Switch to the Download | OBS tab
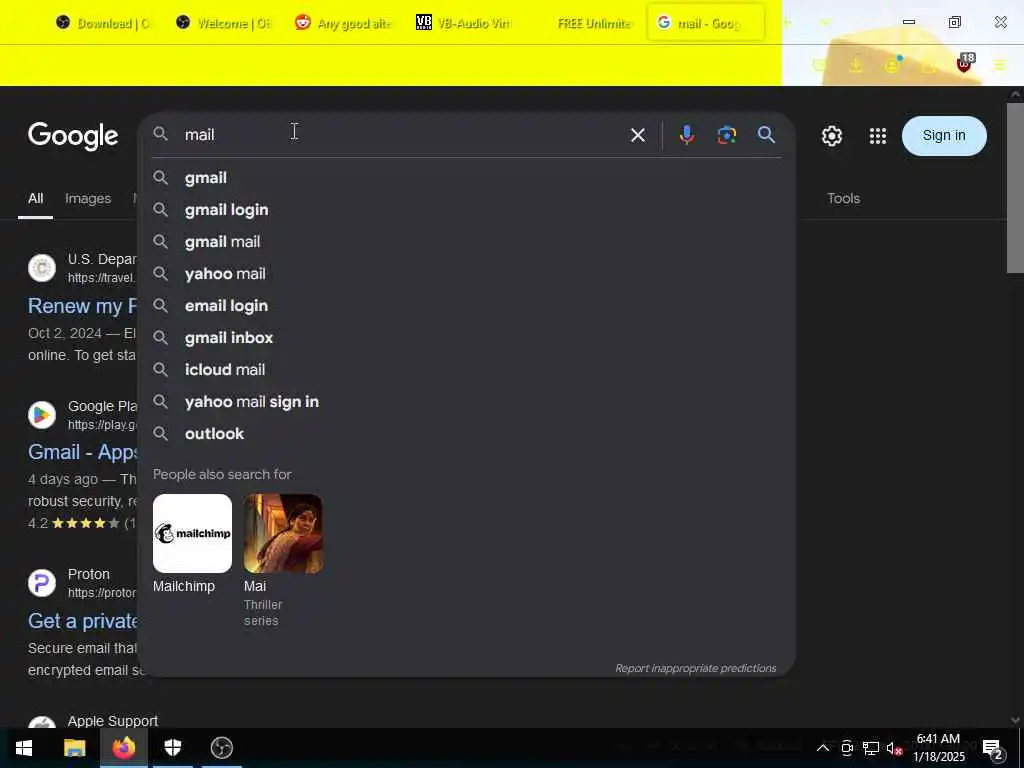This screenshot has height=768, width=1024. [x=103, y=23]
